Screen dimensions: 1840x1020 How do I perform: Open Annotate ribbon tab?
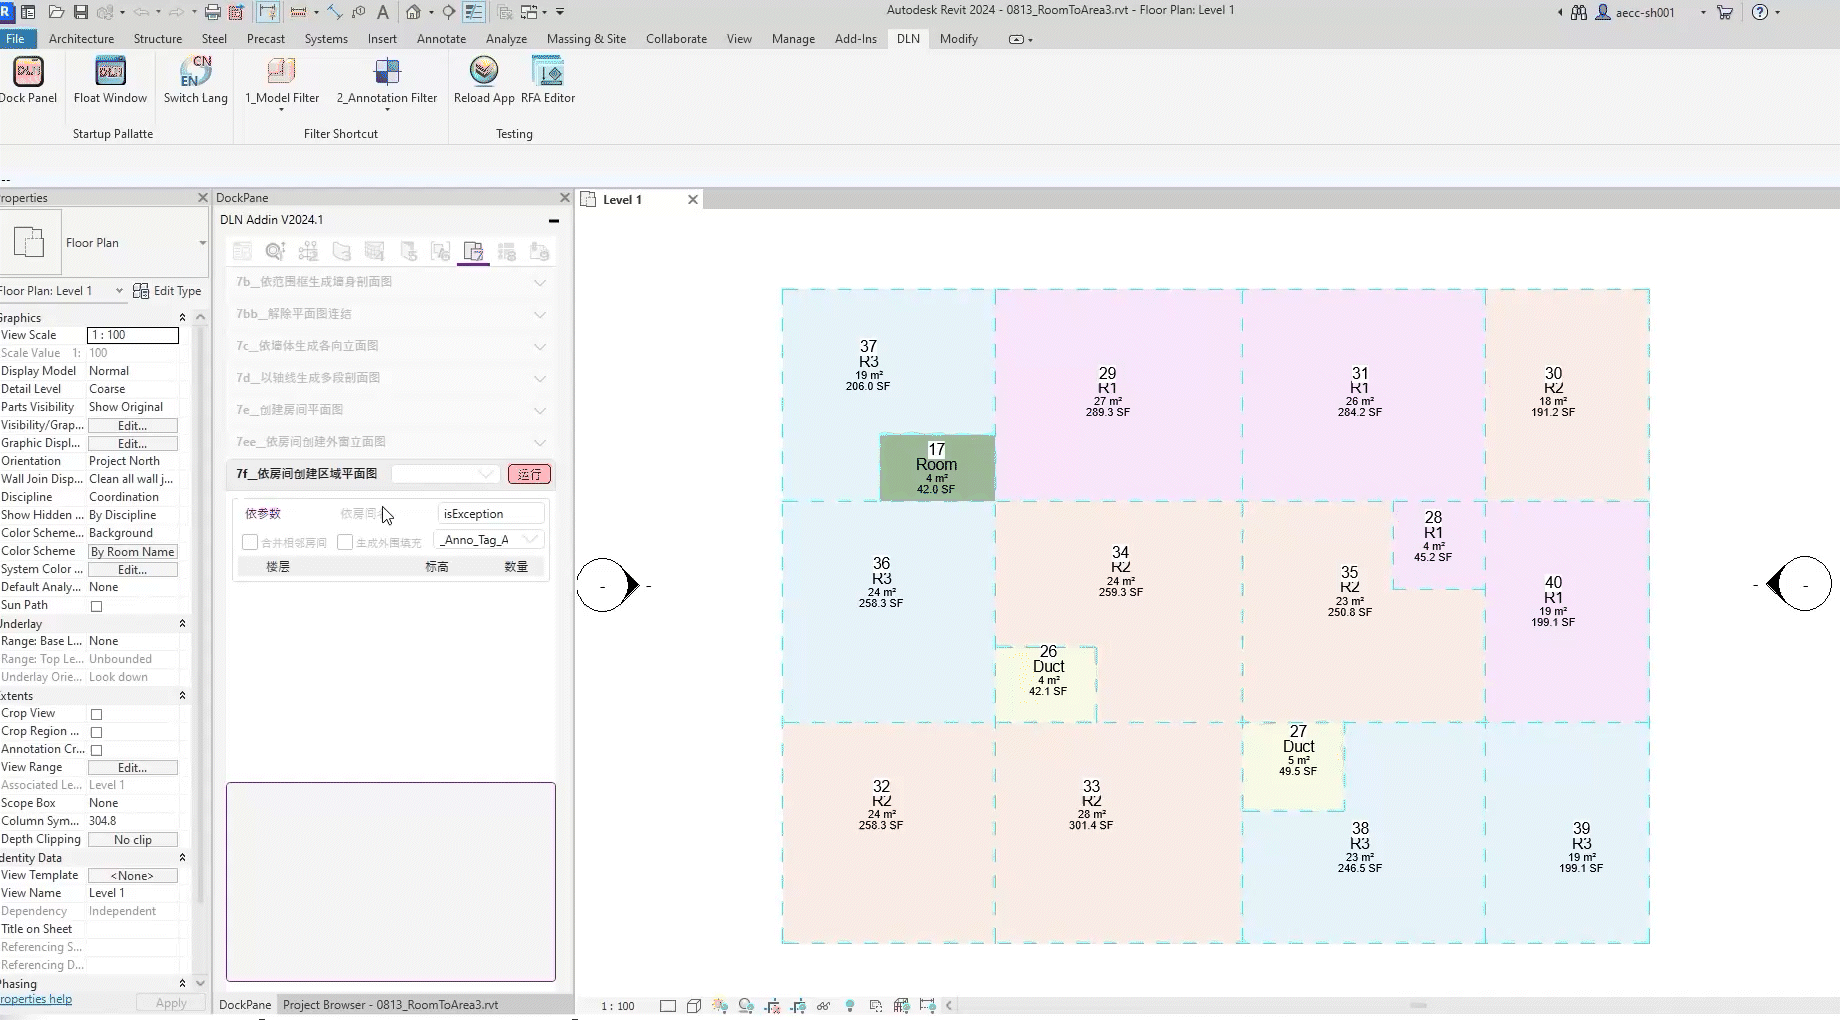point(441,39)
